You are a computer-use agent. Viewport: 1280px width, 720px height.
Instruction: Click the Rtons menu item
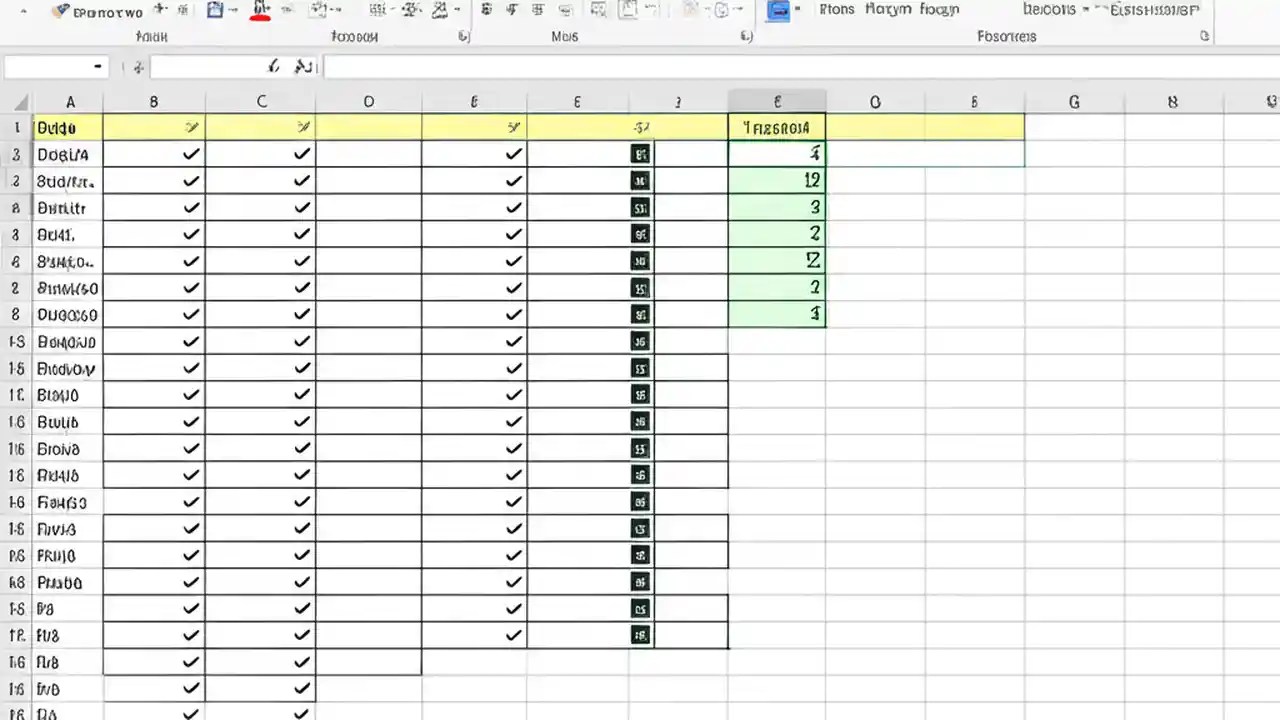tap(836, 10)
